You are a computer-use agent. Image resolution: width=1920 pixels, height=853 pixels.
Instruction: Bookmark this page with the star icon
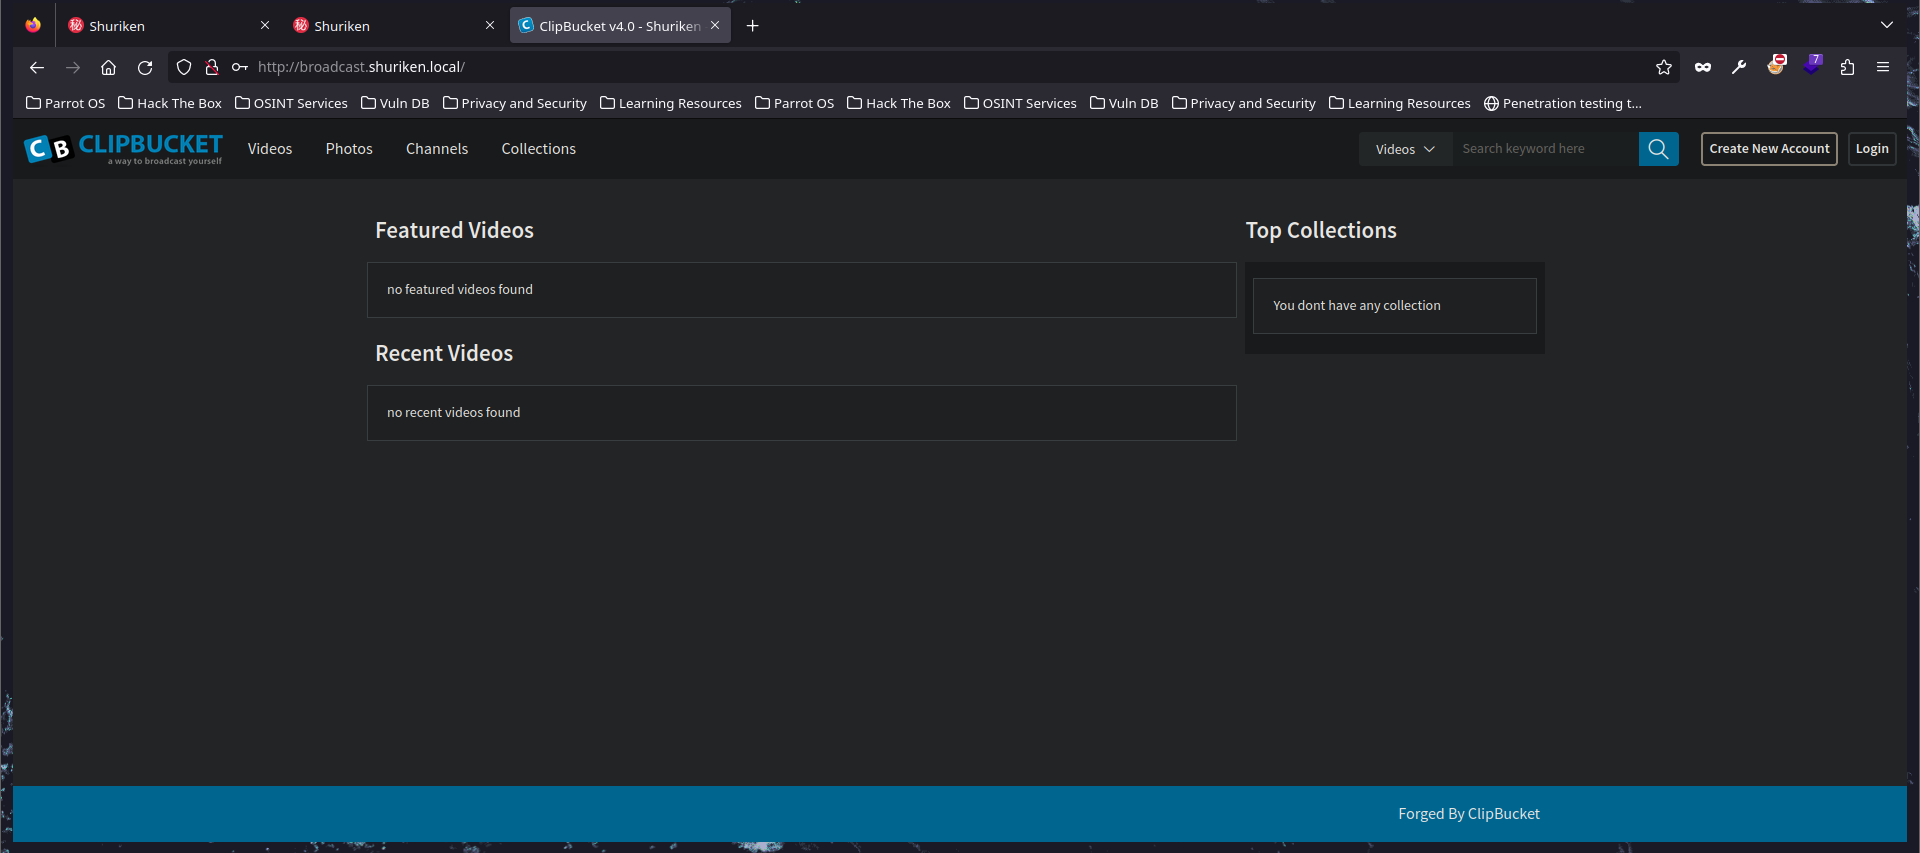pos(1664,67)
